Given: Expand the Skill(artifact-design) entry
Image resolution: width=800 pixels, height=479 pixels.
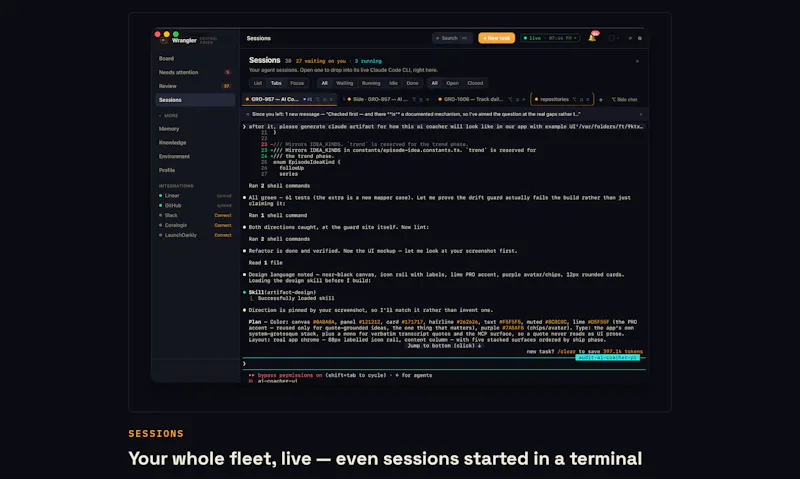Looking at the screenshot, I should [282, 292].
